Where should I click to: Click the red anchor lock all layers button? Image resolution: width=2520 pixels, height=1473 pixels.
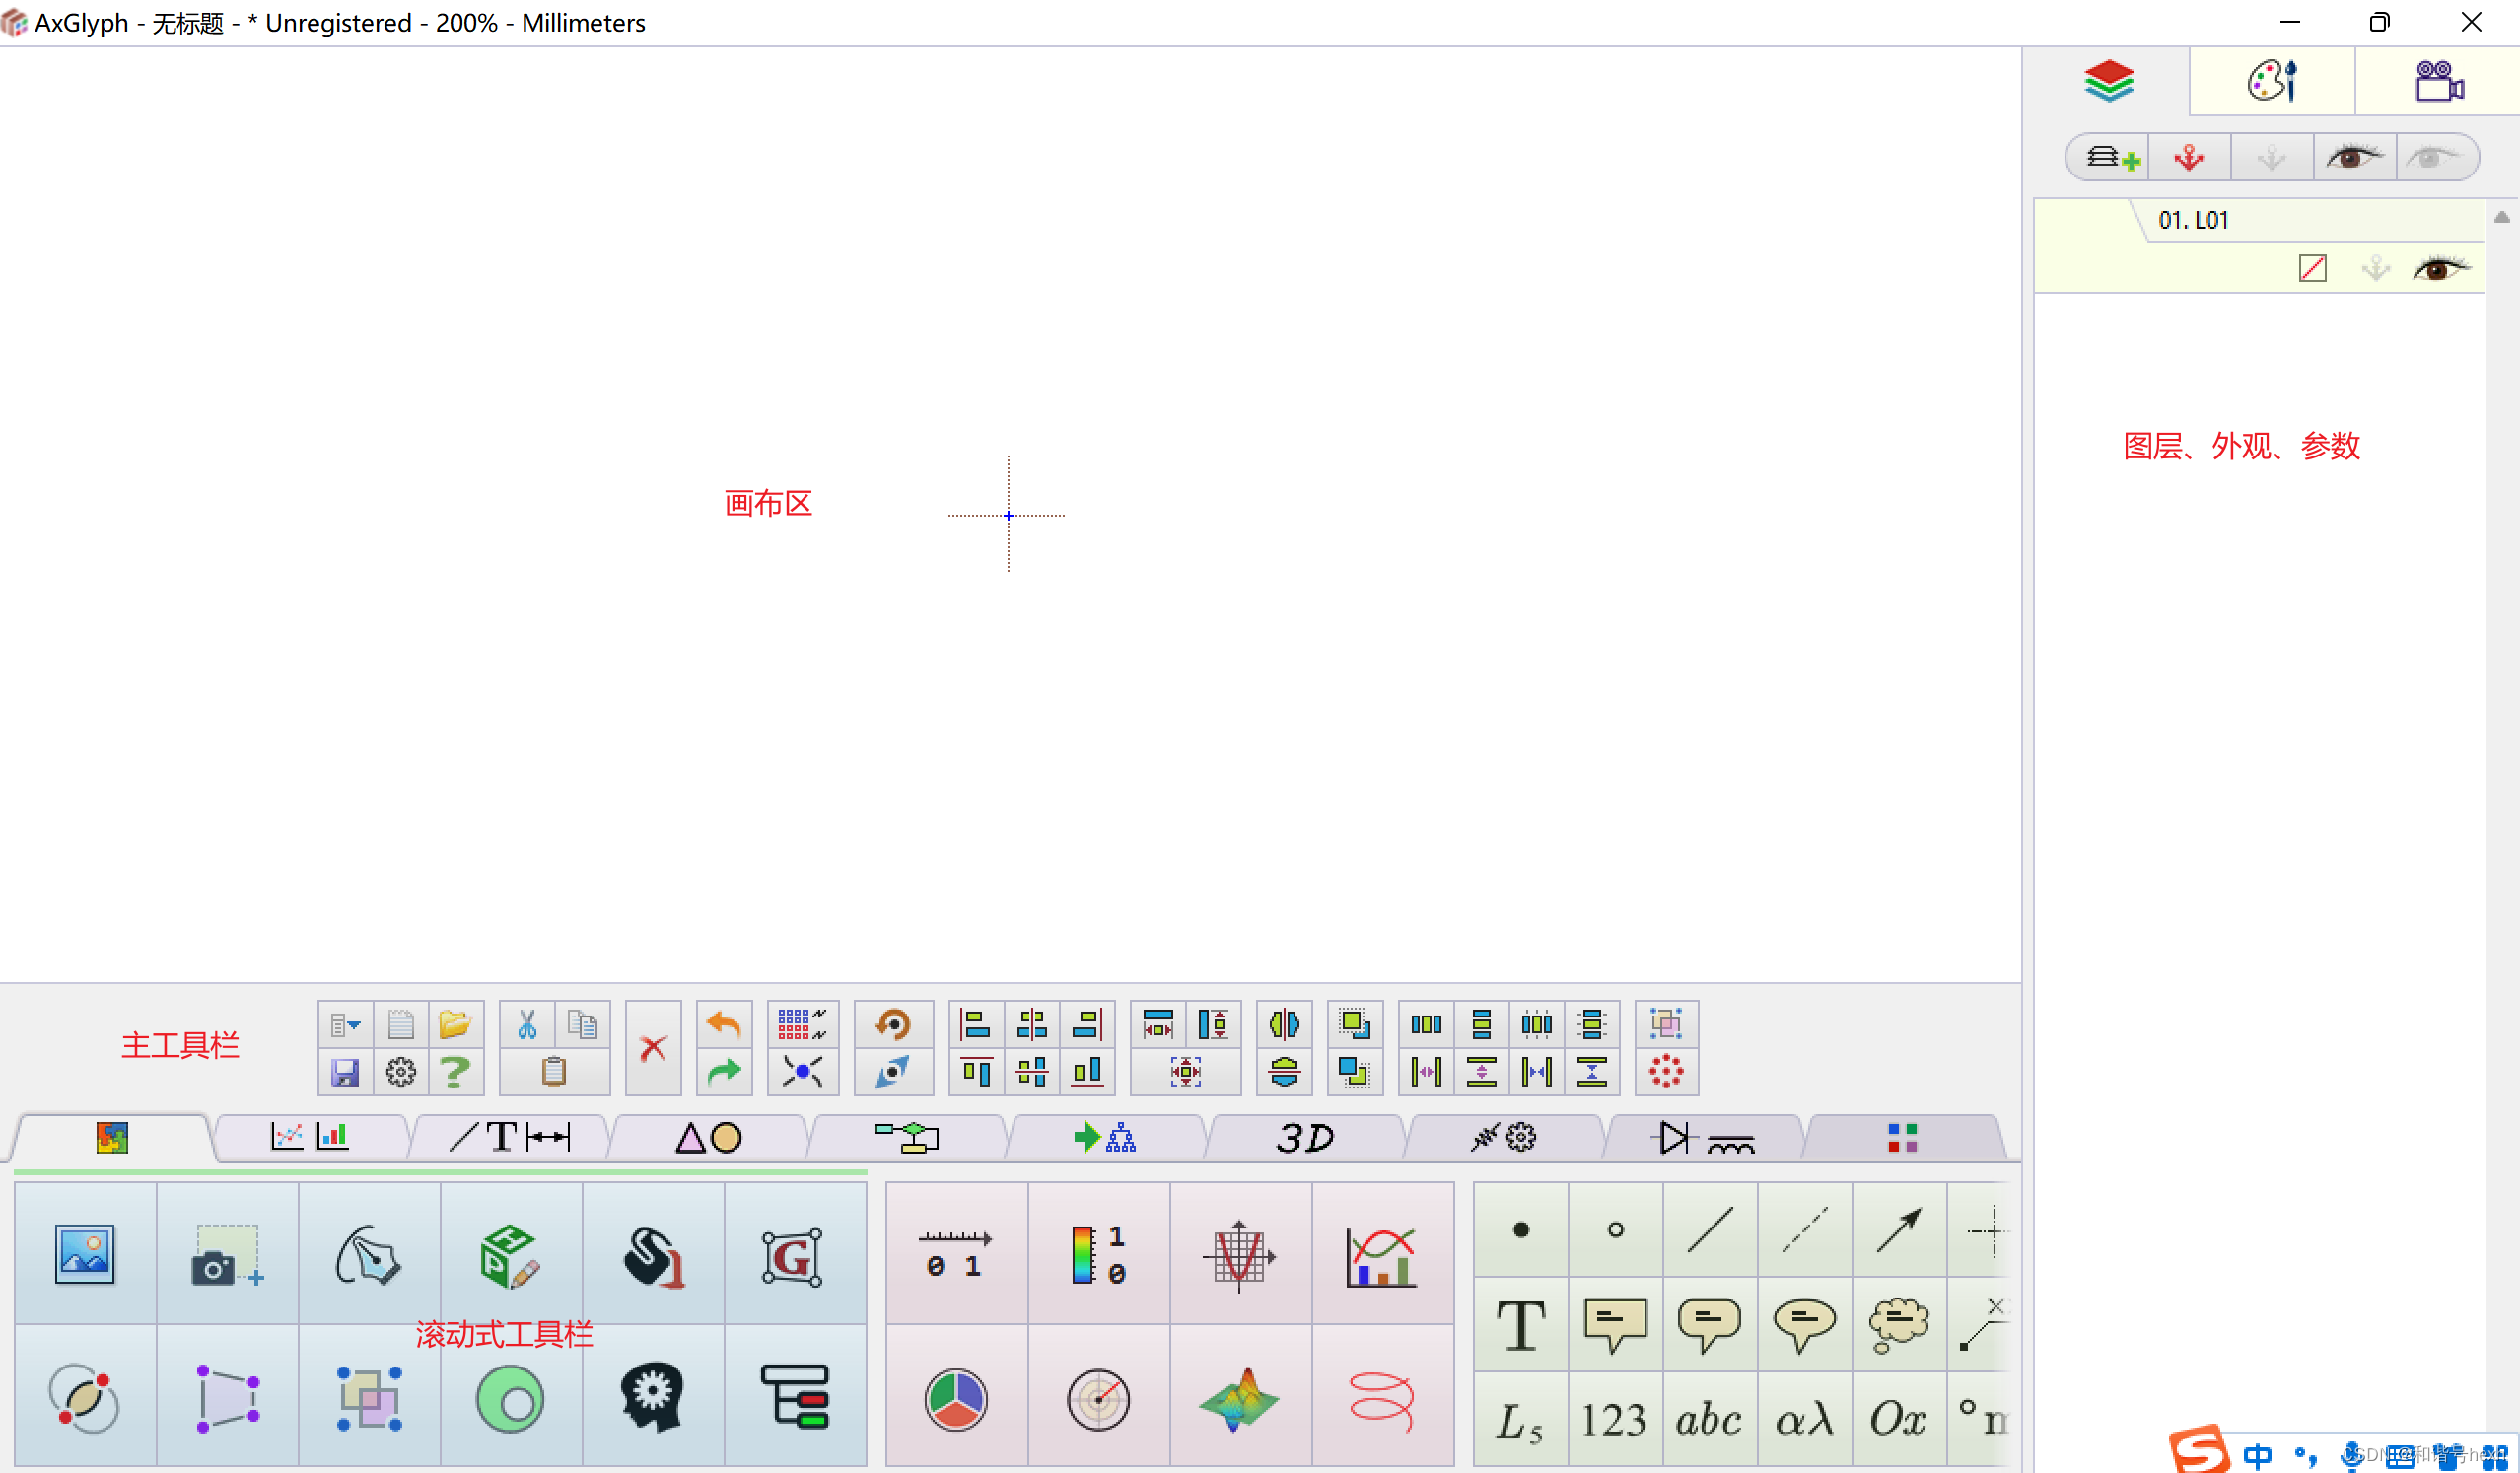pyautogui.click(x=2189, y=157)
